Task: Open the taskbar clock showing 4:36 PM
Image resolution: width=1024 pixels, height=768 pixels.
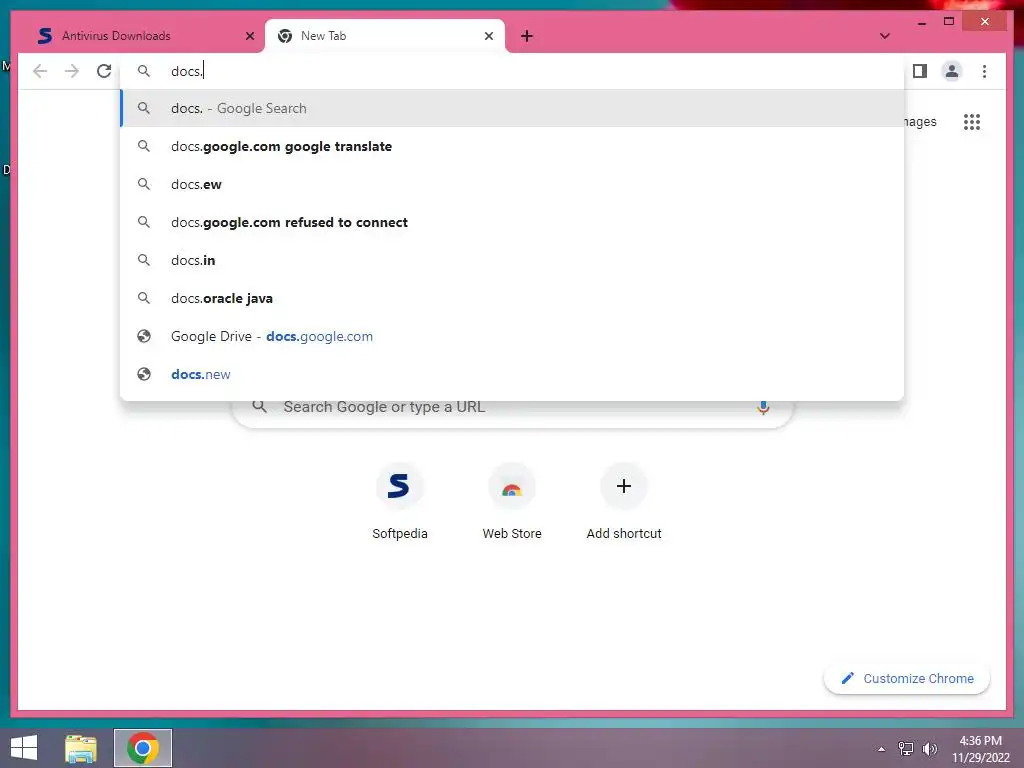Action: (980, 749)
